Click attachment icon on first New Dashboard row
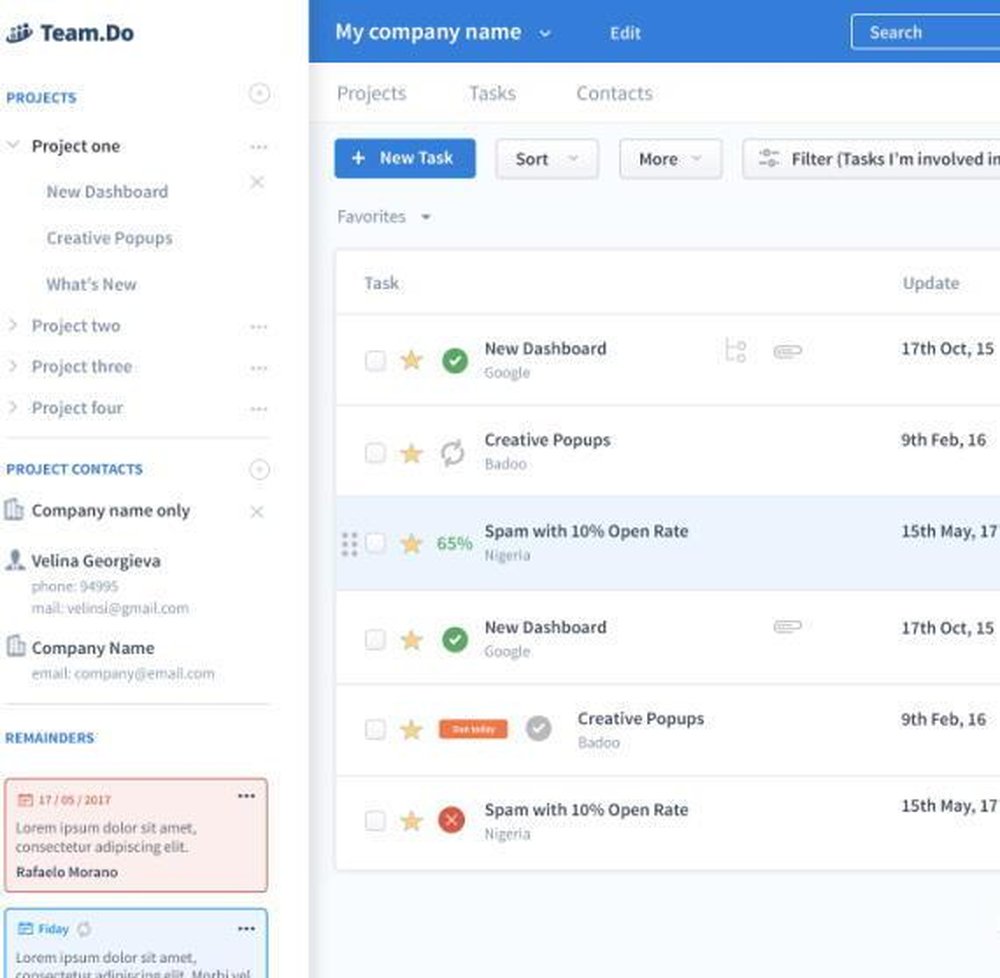Viewport: 1000px width, 978px height. tap(788, 351)
